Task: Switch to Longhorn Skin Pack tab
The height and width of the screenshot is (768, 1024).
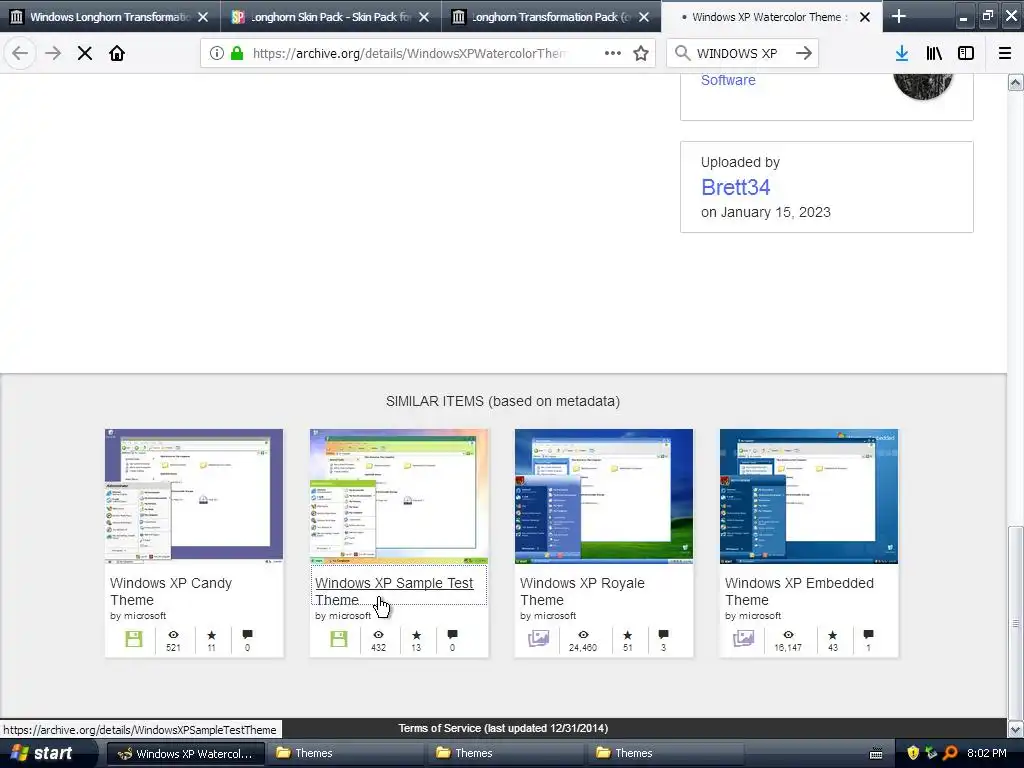Action: point(330,17)
